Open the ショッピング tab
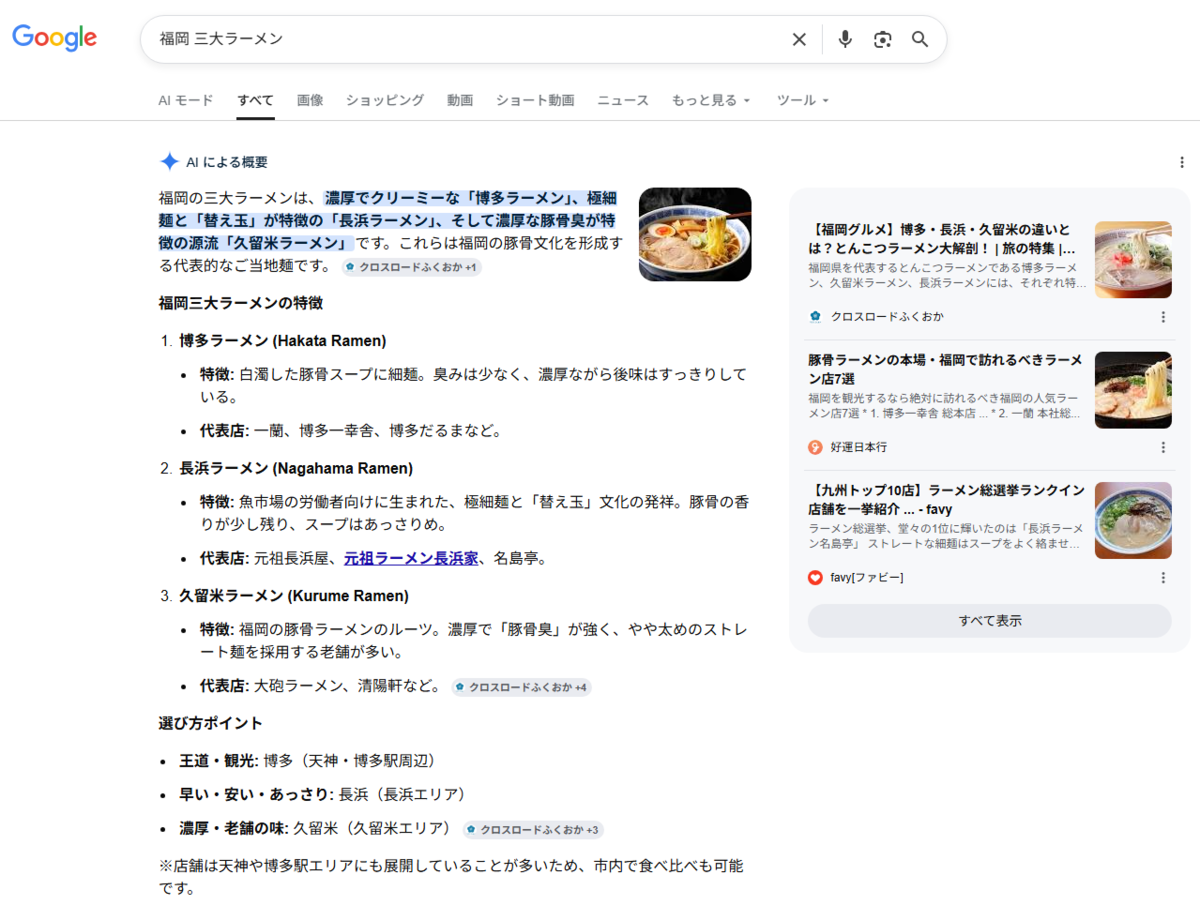The height and width of the screenshot is (905, 1200). 385,100
